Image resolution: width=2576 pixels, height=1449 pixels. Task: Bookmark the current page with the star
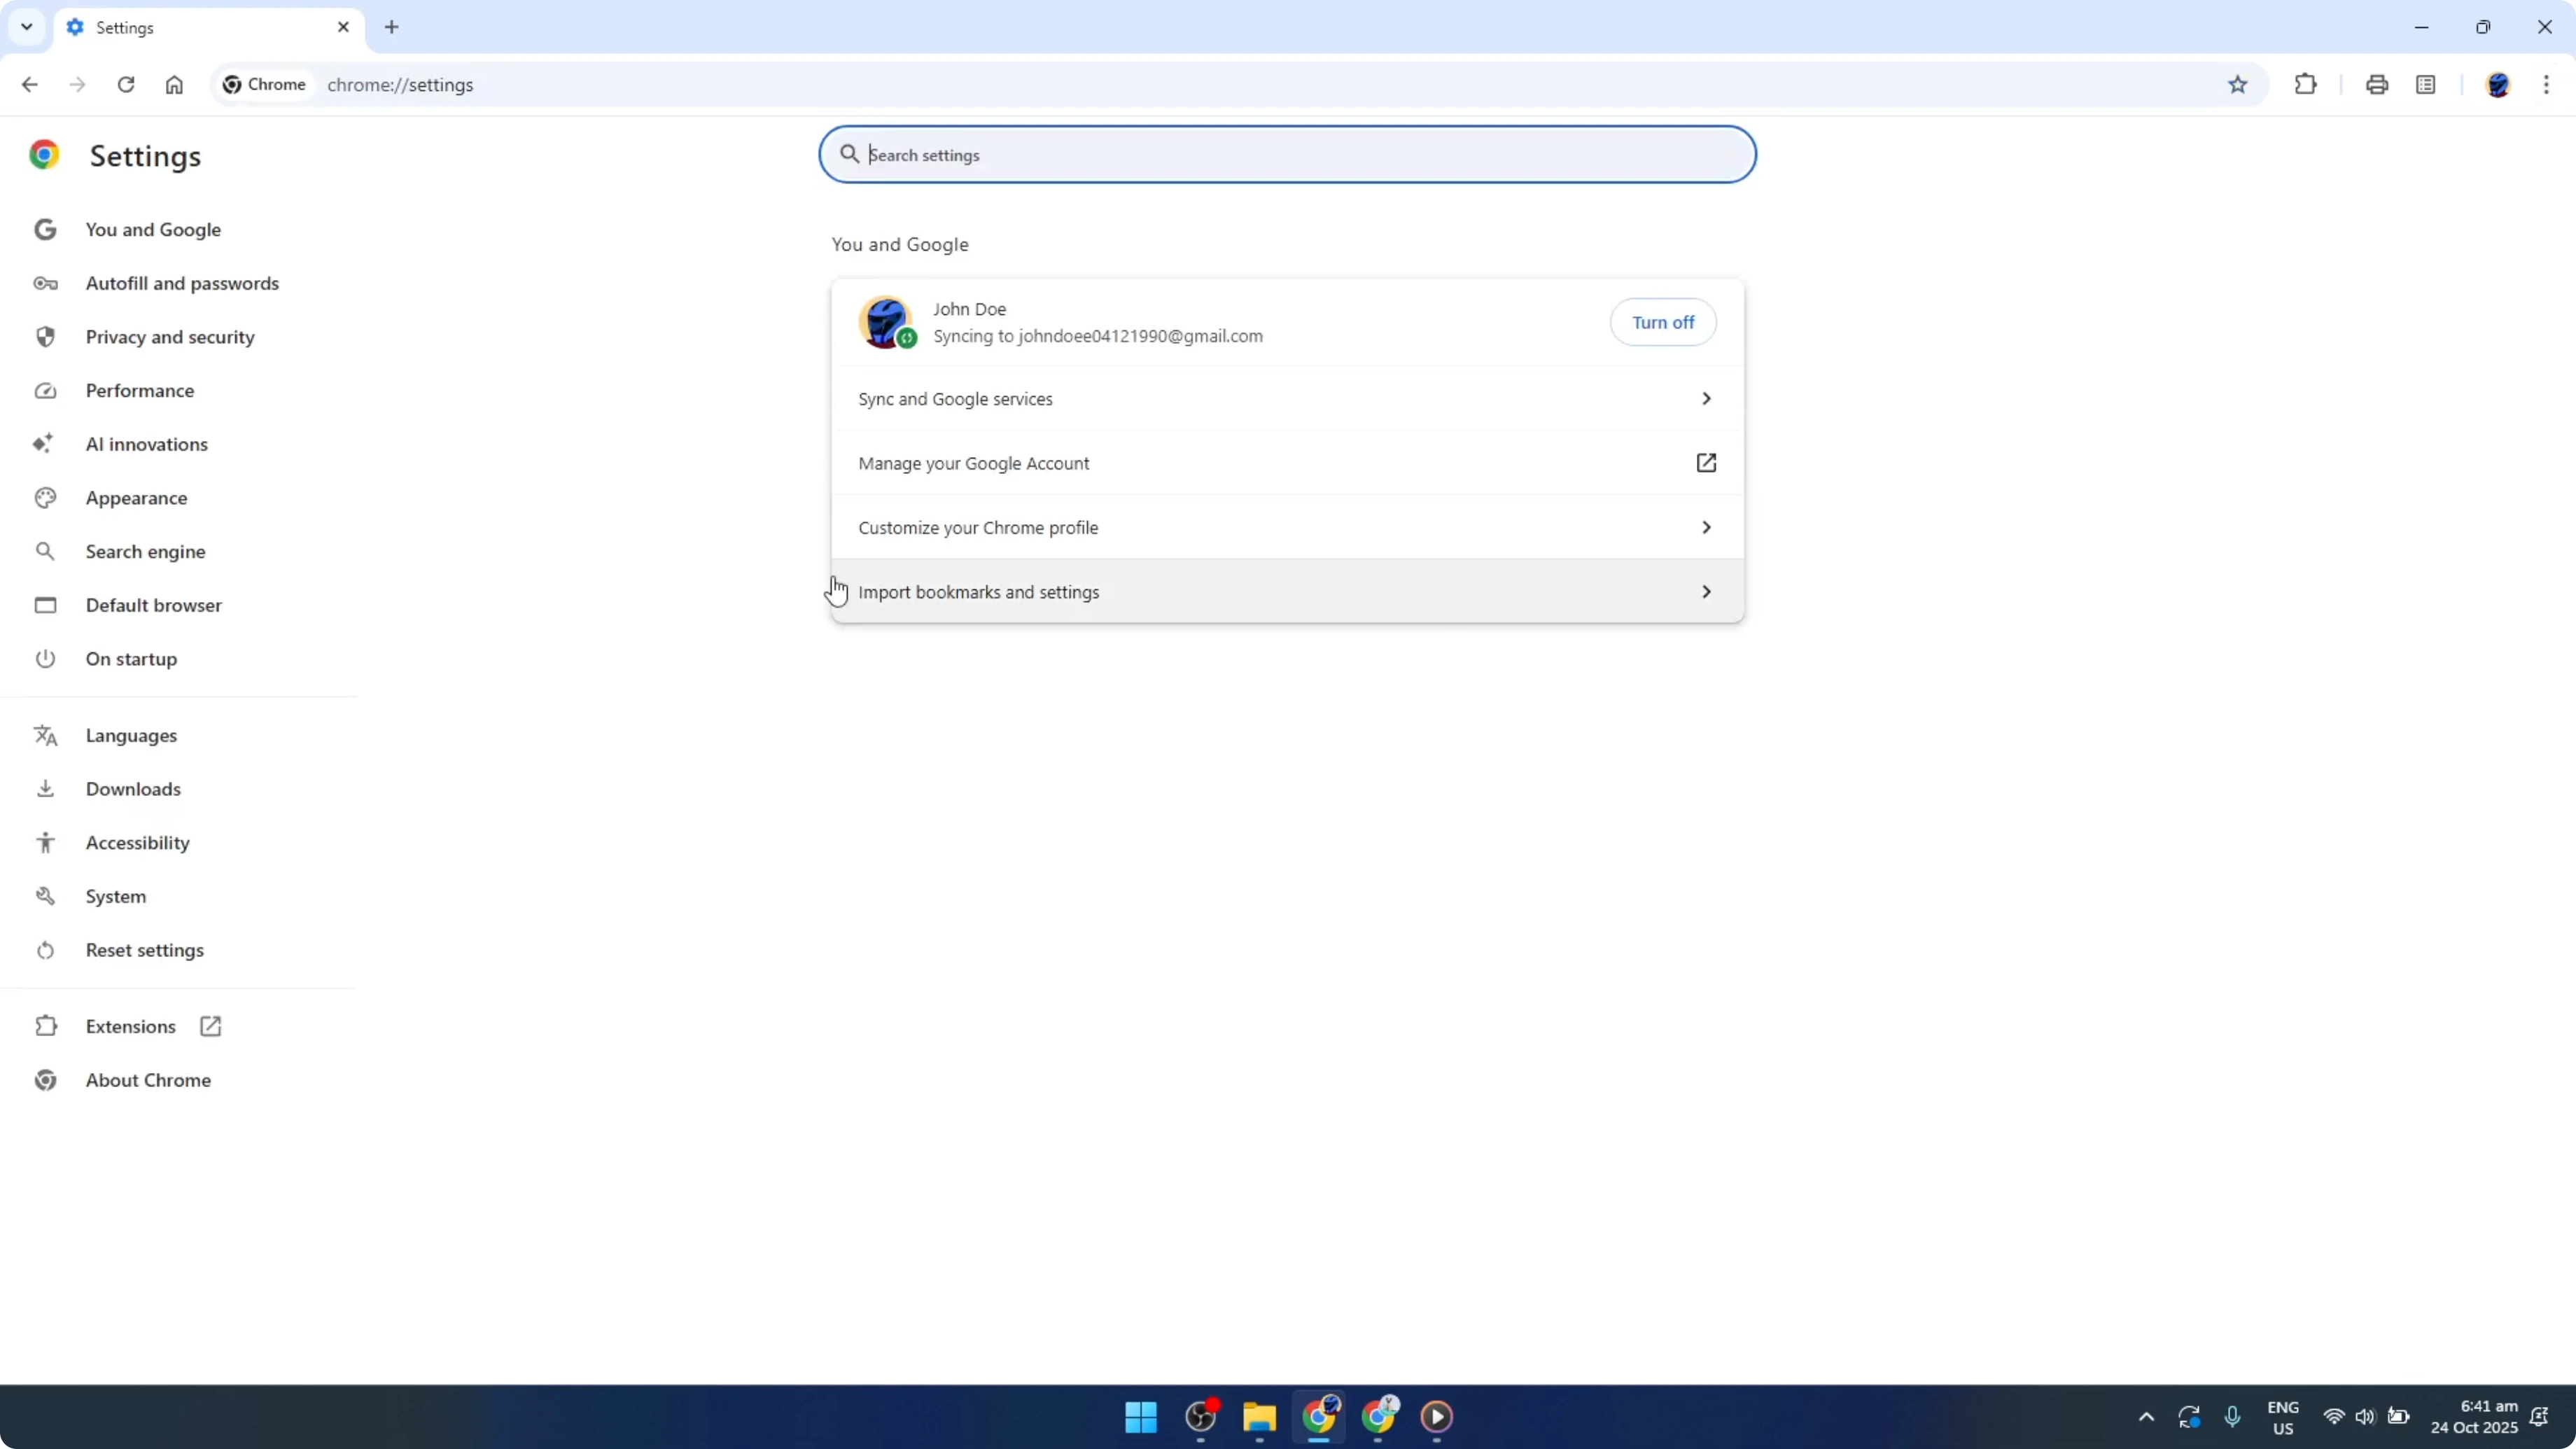click(x=2238, y=84)
